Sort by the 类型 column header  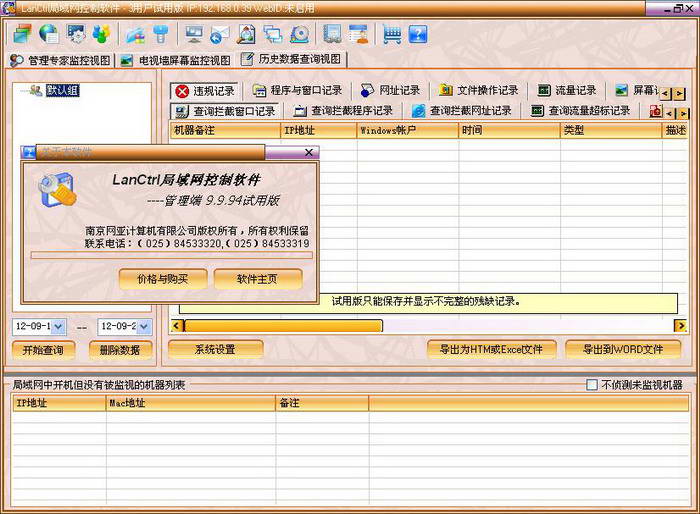coord(611,130)
